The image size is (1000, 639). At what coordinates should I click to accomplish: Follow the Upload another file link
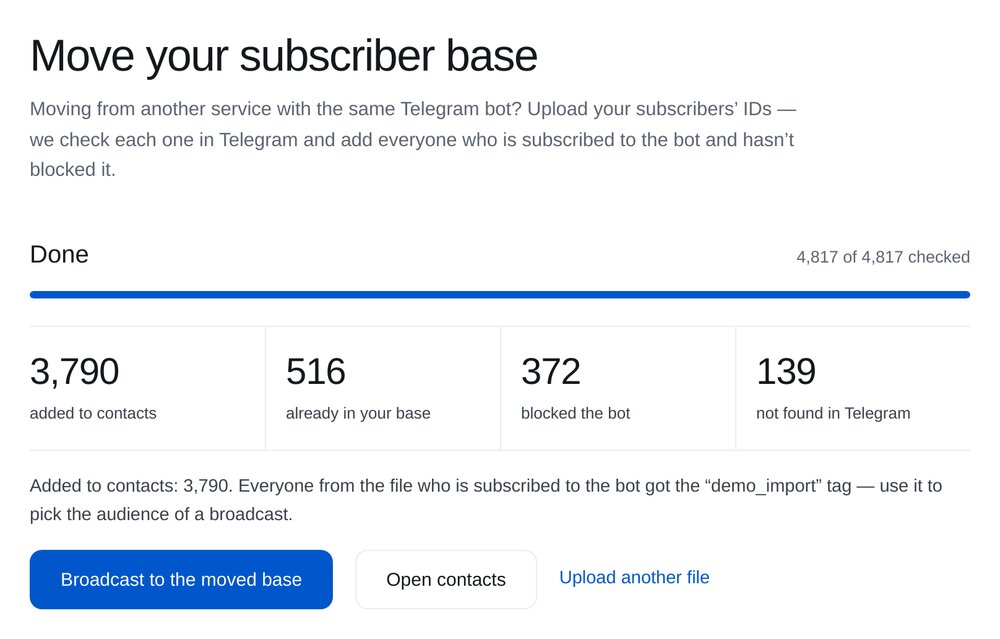(x=634, y=577)
